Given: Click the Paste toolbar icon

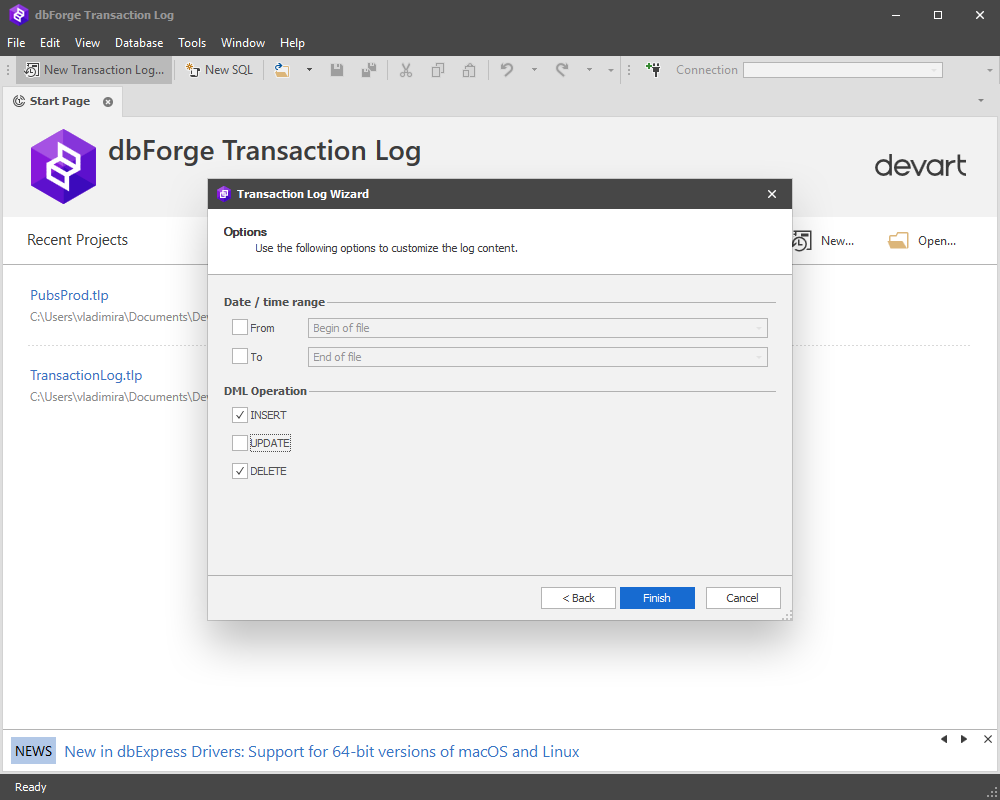Looking at the screenshot, I should 469,70.
